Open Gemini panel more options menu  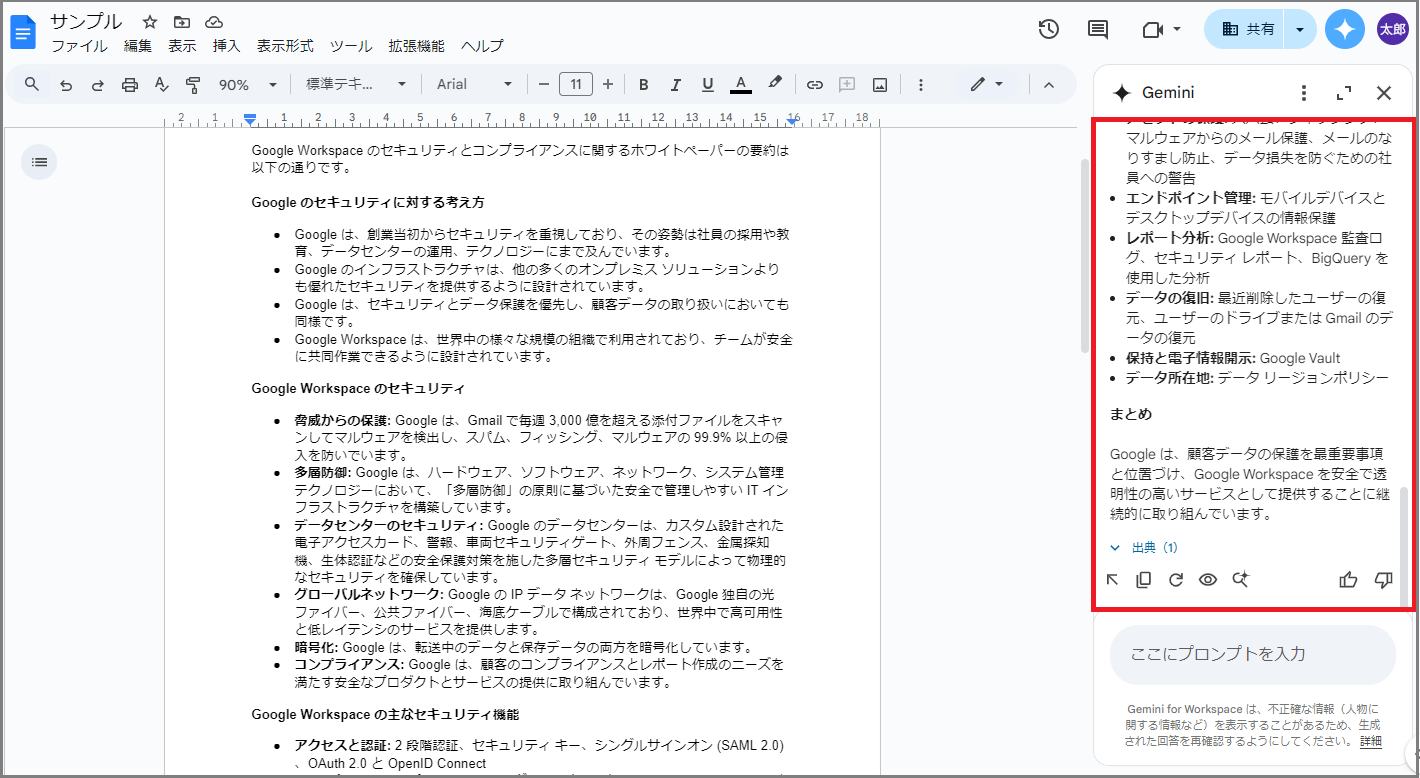click(1303, 93)
